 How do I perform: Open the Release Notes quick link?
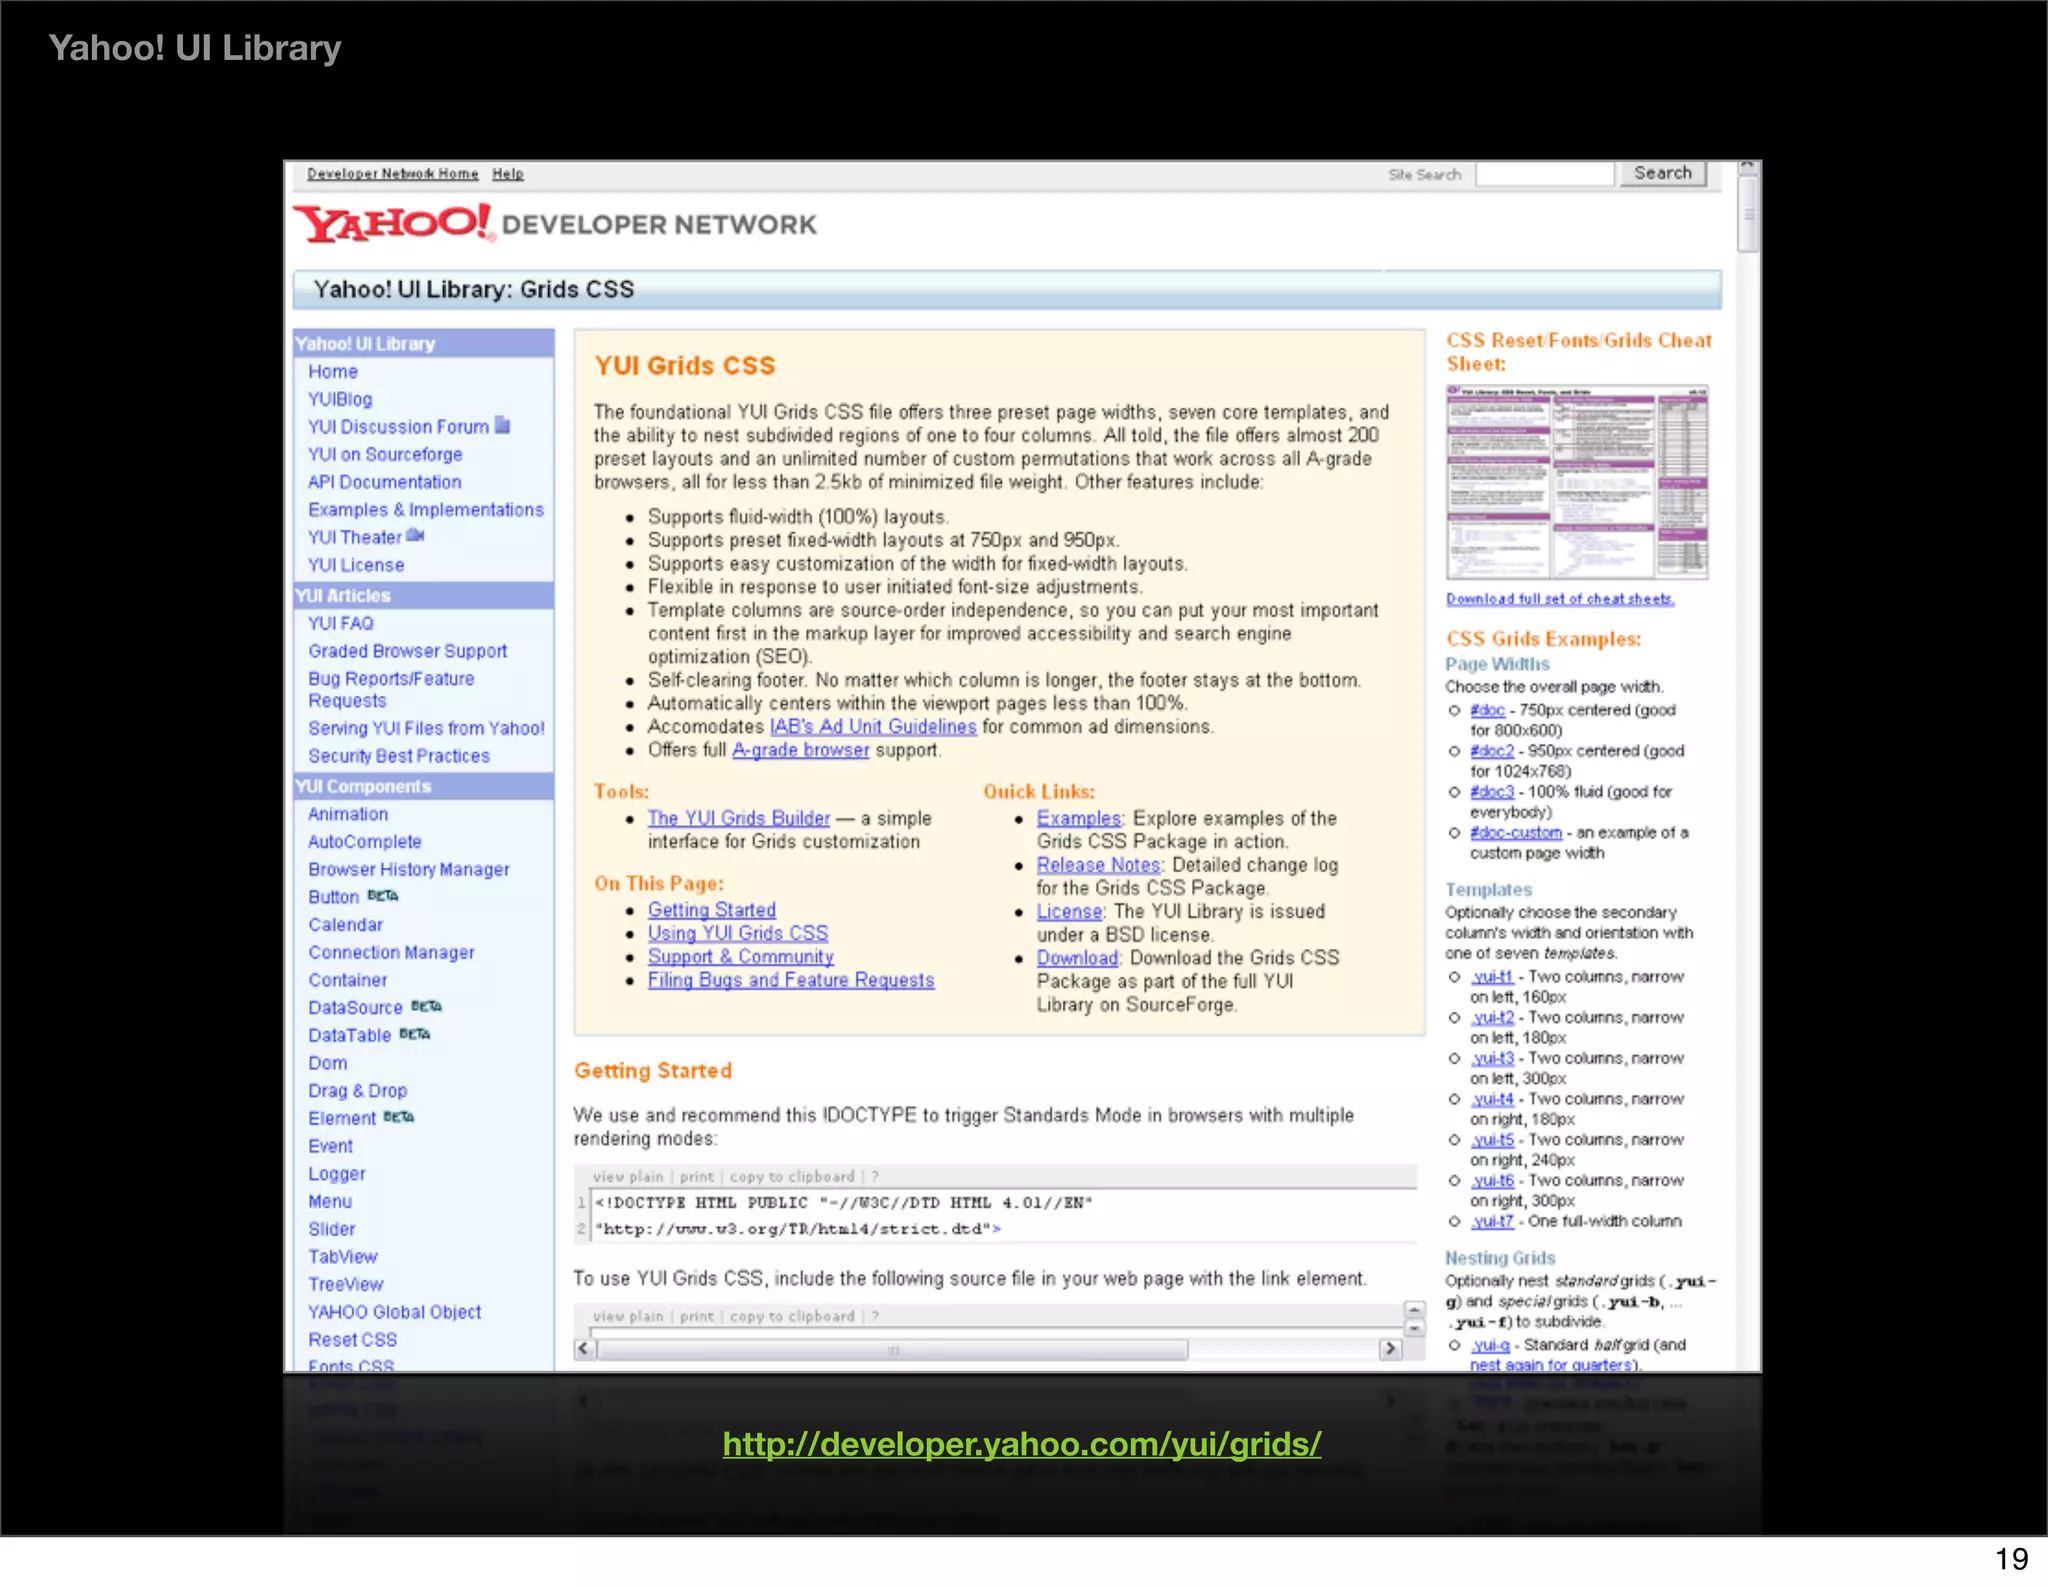click(1098, 865)
